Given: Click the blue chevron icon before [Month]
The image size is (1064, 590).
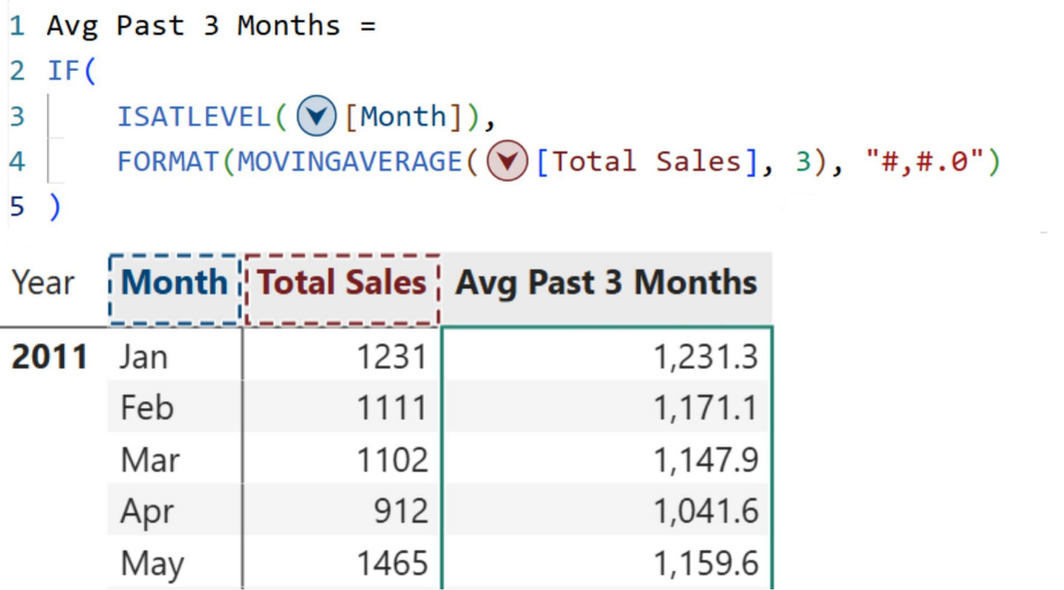Looking at the screenshot, I should point(317,117).
